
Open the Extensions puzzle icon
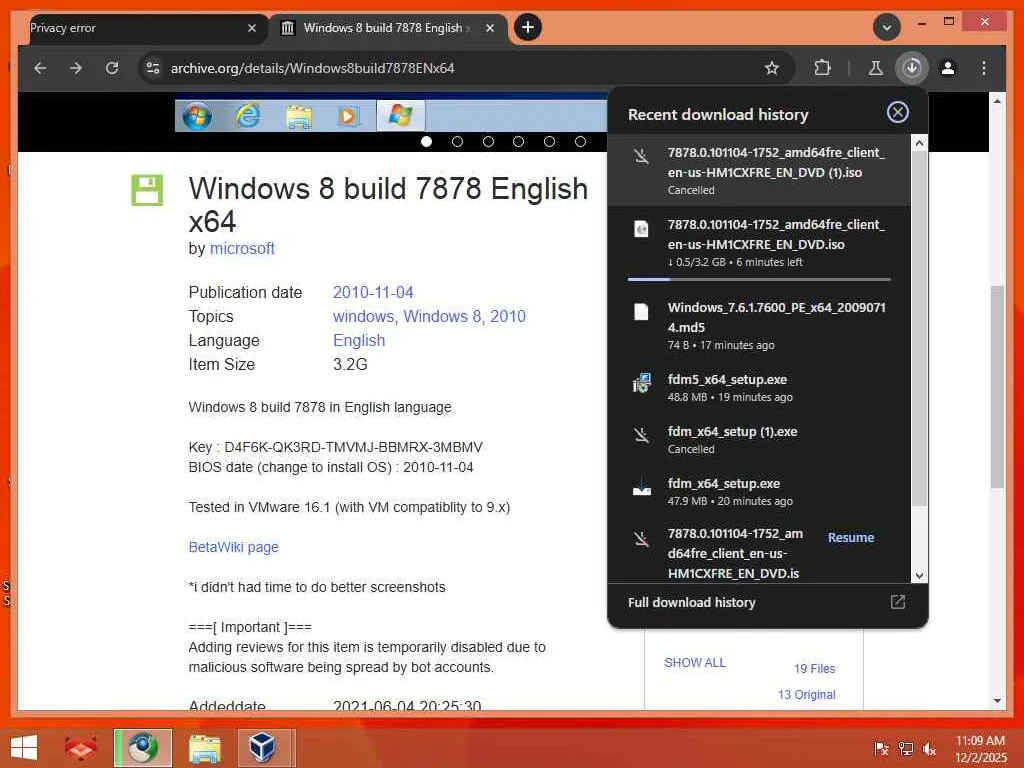[822, 68]
